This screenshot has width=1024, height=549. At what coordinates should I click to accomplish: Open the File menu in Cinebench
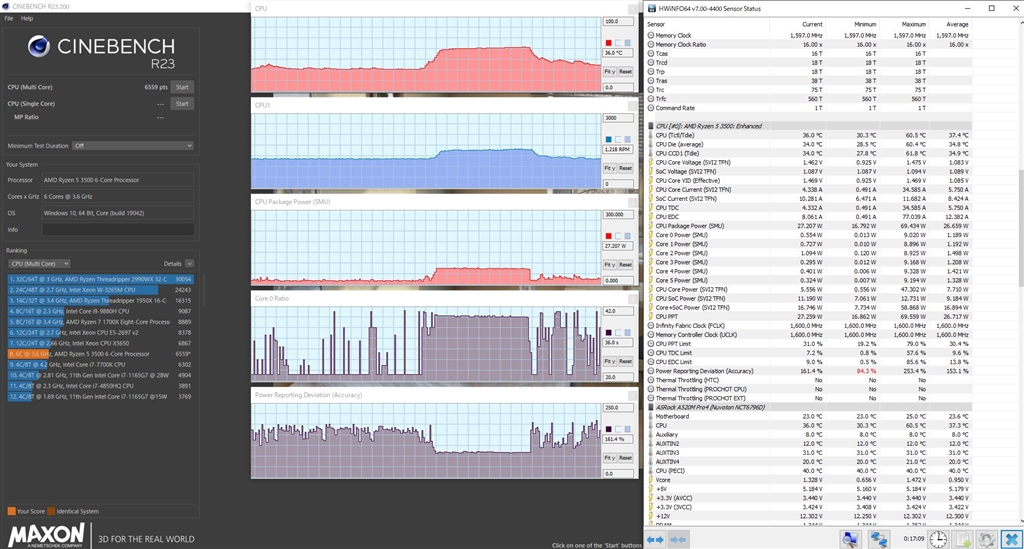click(8, 18)
